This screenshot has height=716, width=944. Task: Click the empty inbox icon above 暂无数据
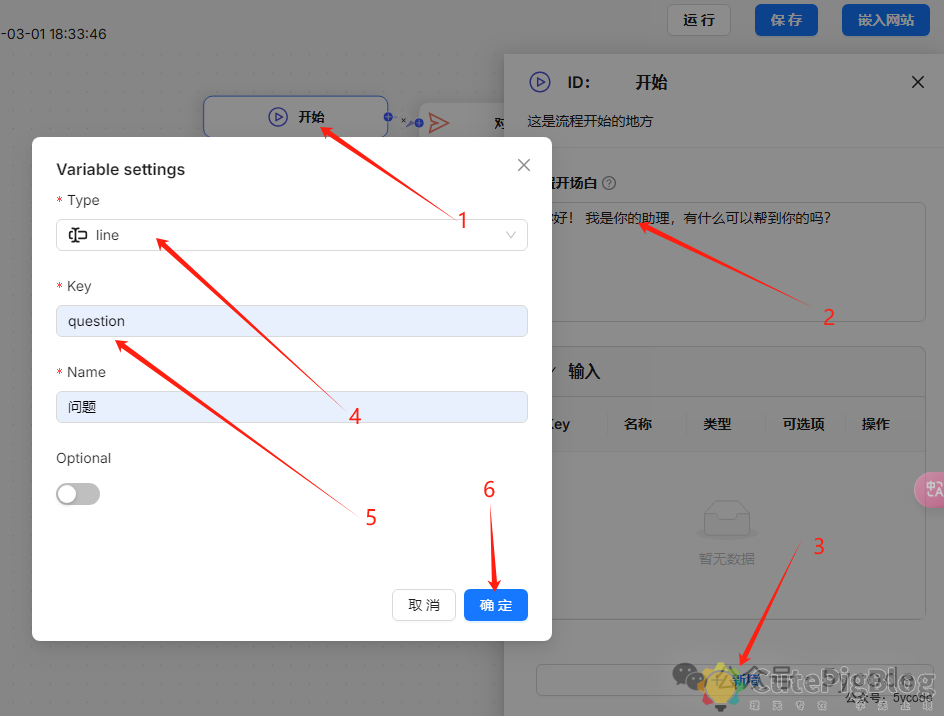click(x=726, y=520)
